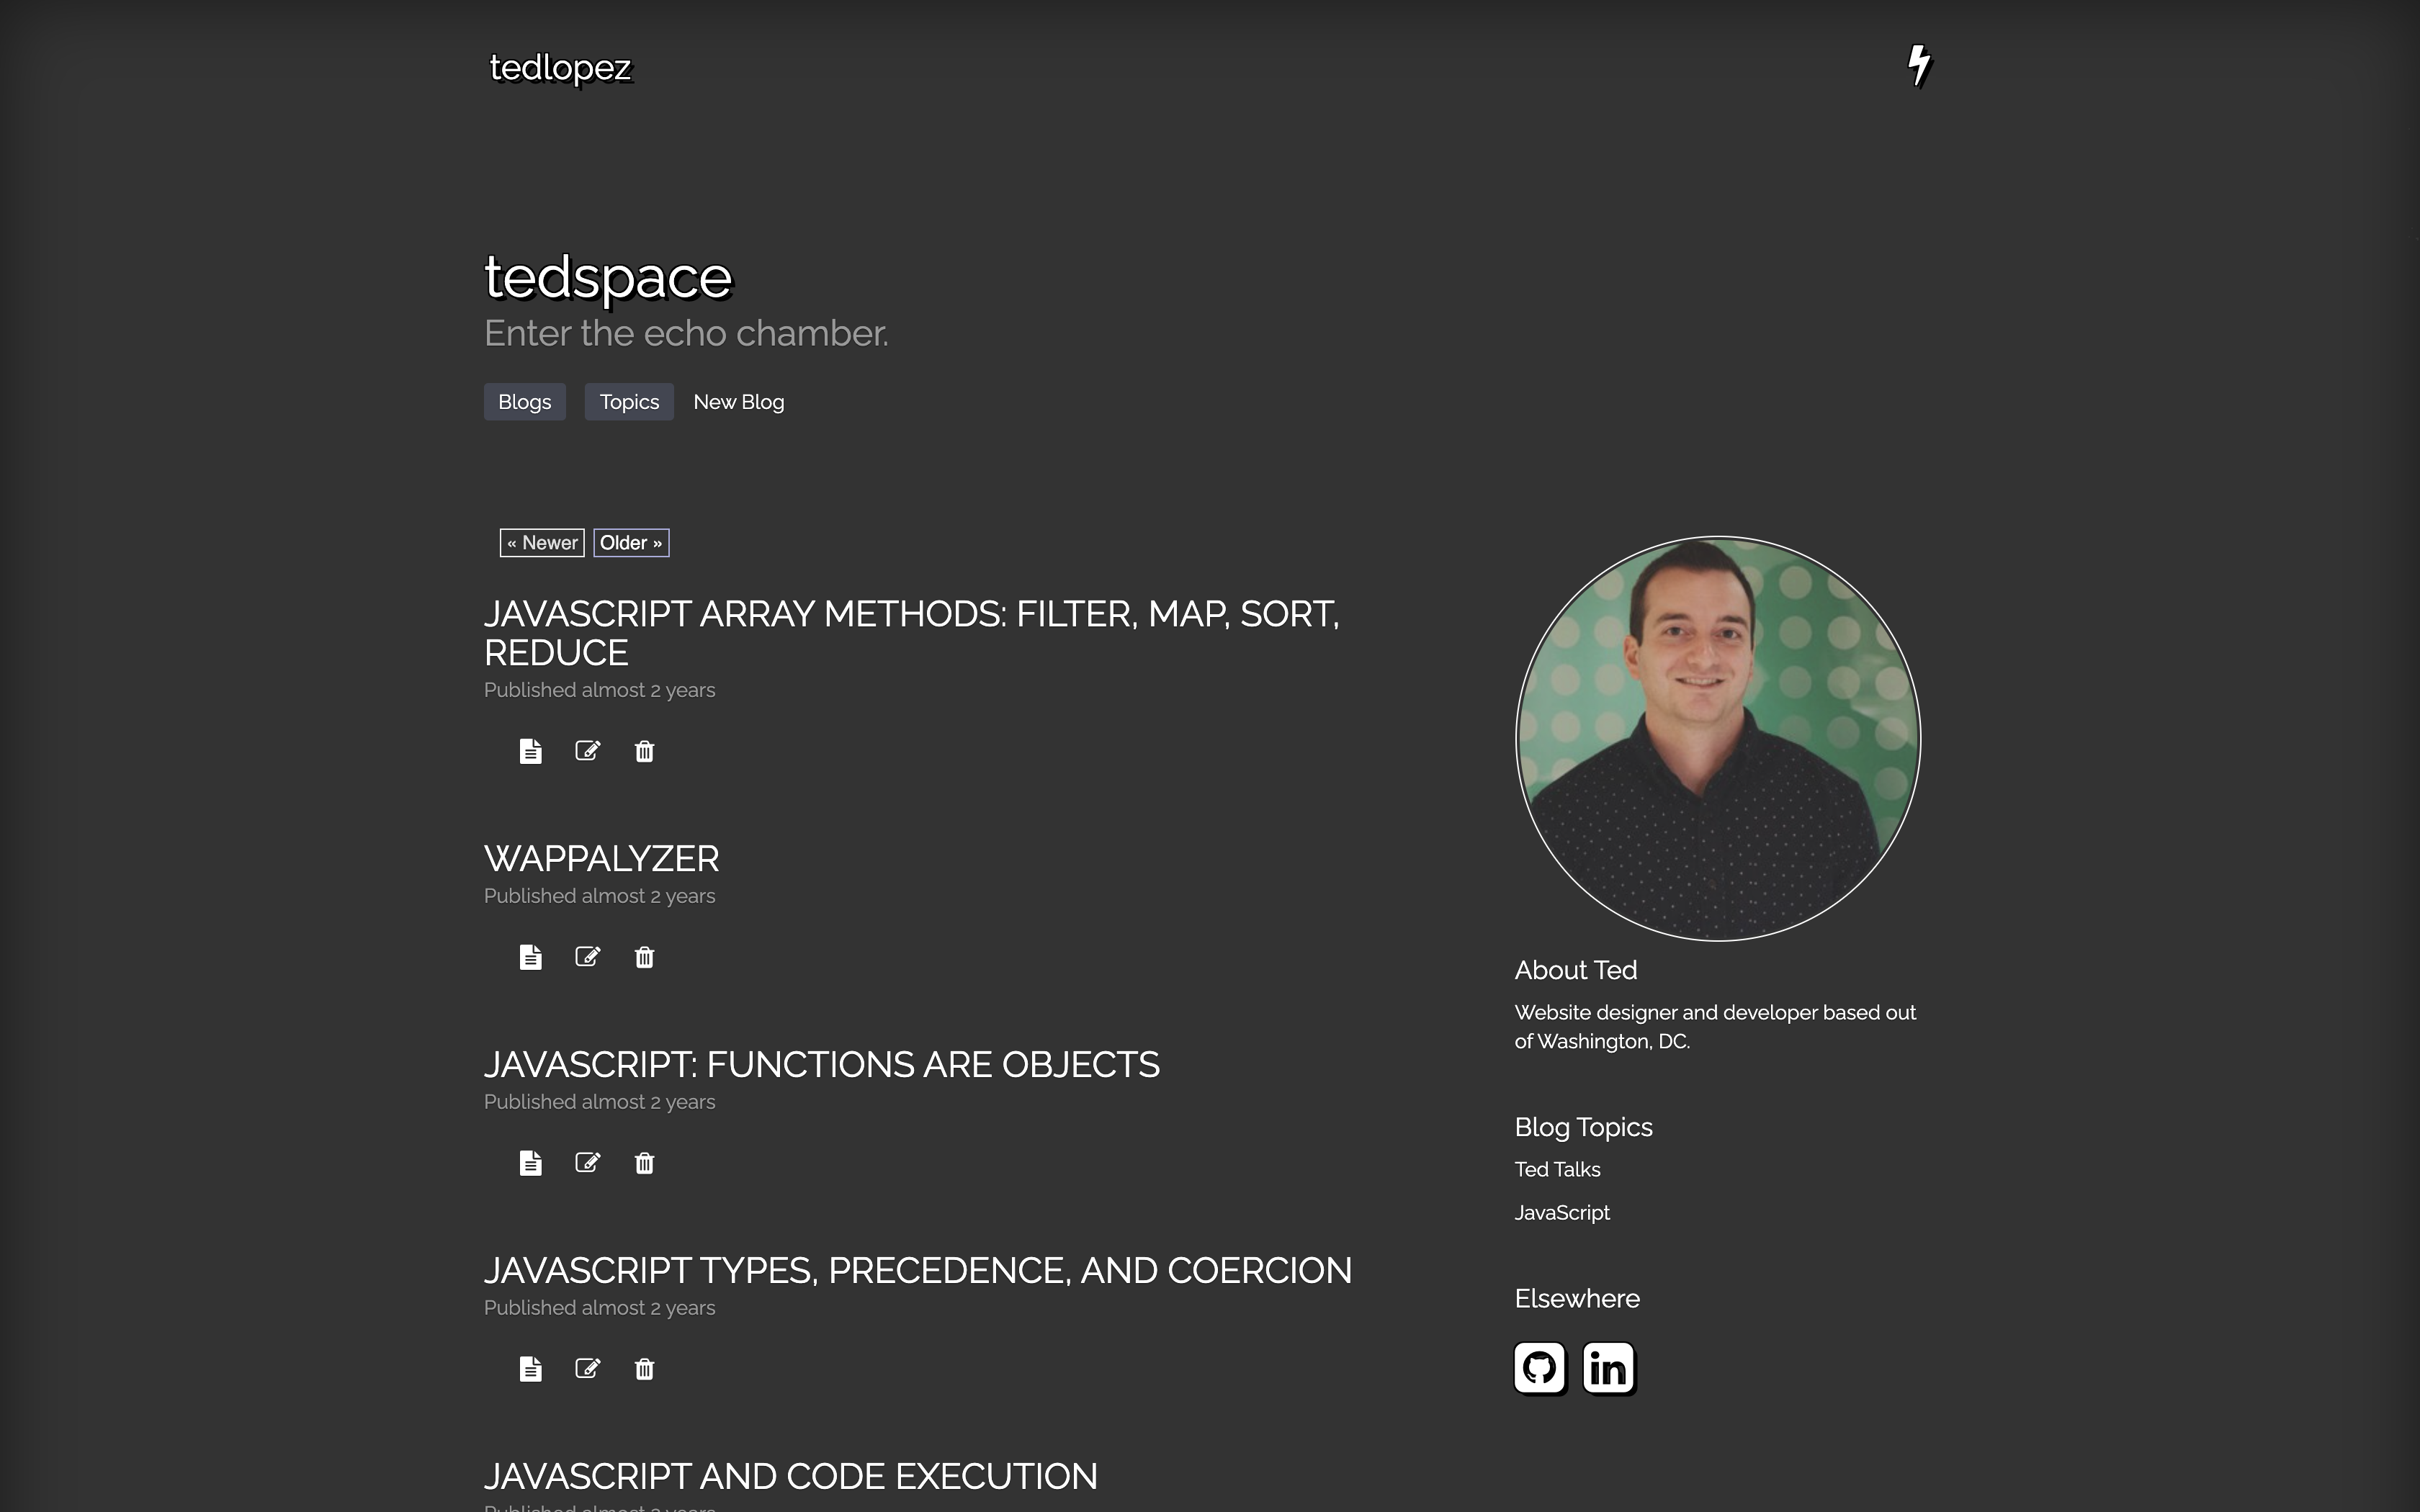The width and height of the screenshot is (2420, 1512).
Task: Delete the Types, Precedence, and Coercion post
Action: tap(644, 1369)
